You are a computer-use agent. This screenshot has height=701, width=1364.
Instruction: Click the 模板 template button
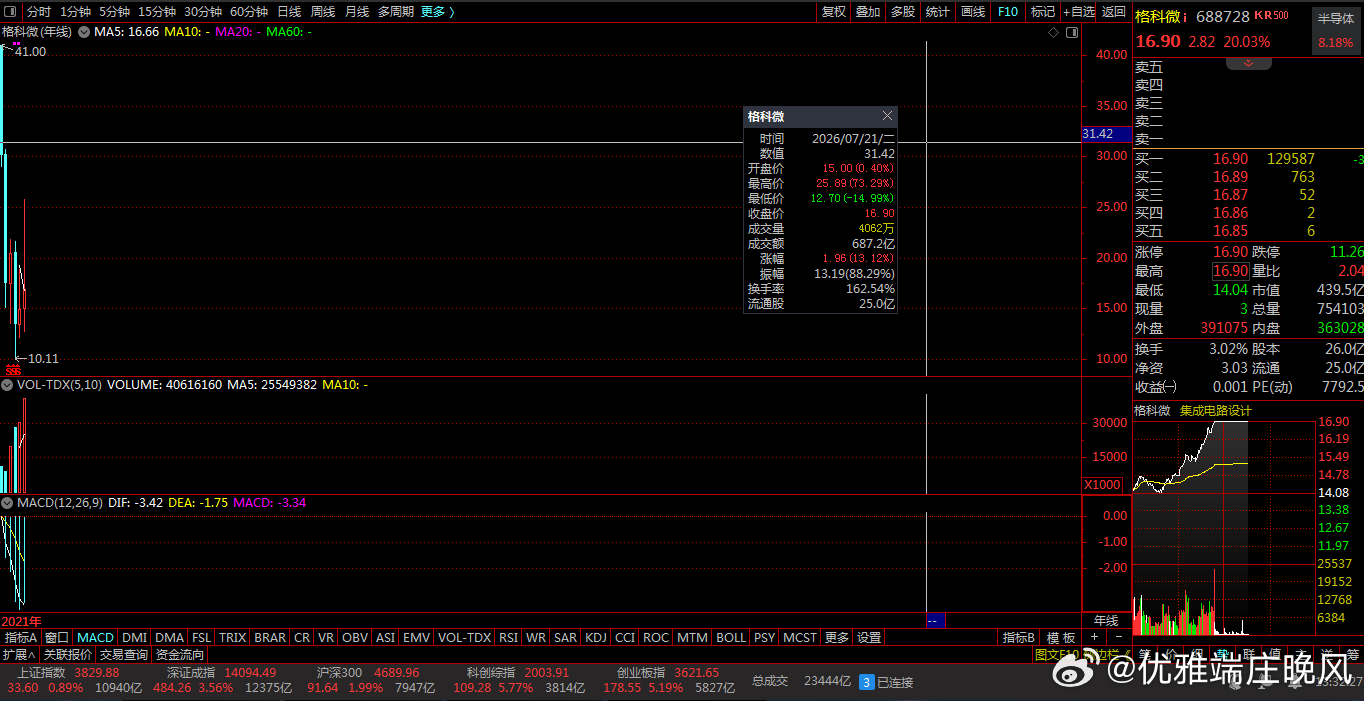[1061, 637]
